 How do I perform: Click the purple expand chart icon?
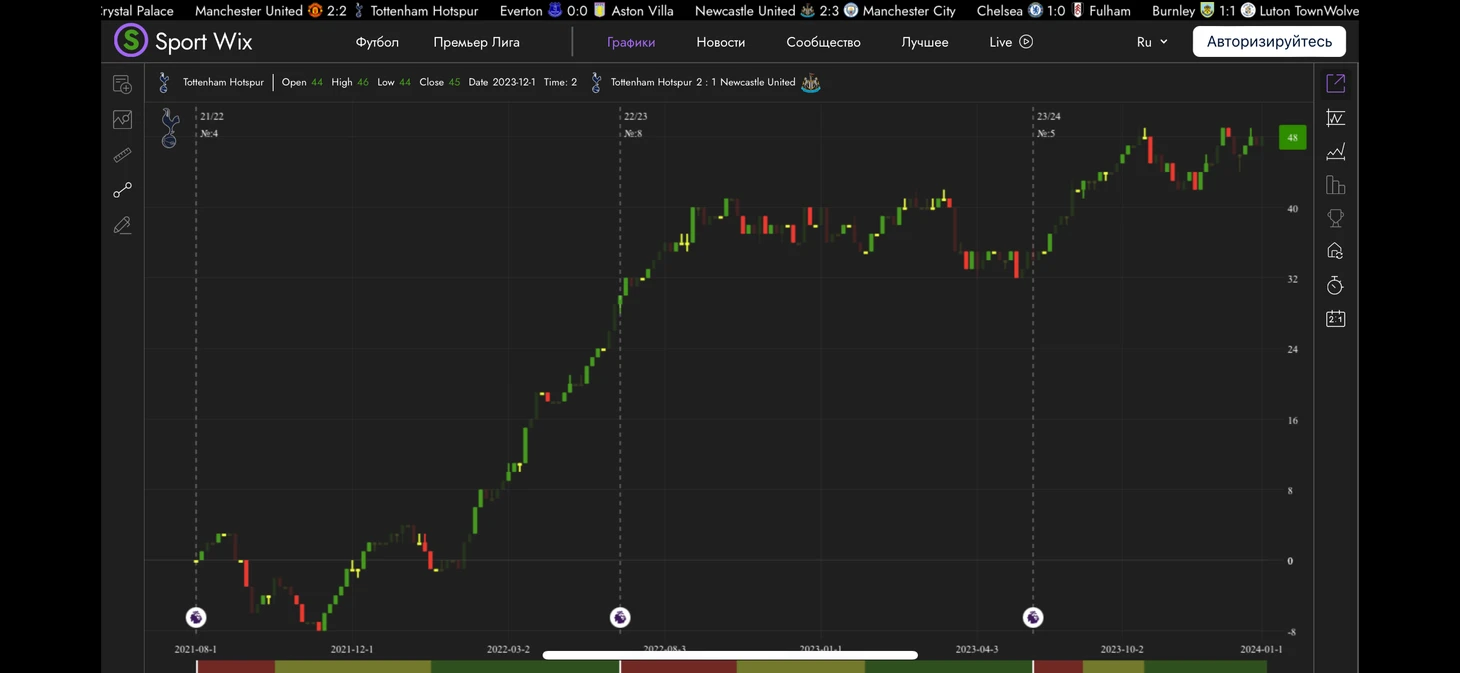(x=1335, y=84)
